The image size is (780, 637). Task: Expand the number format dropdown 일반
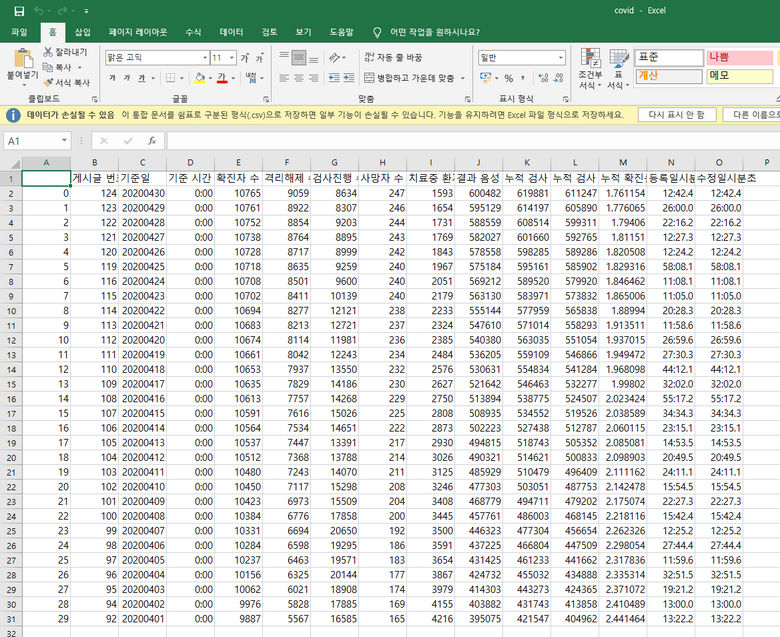click(560, 58)
